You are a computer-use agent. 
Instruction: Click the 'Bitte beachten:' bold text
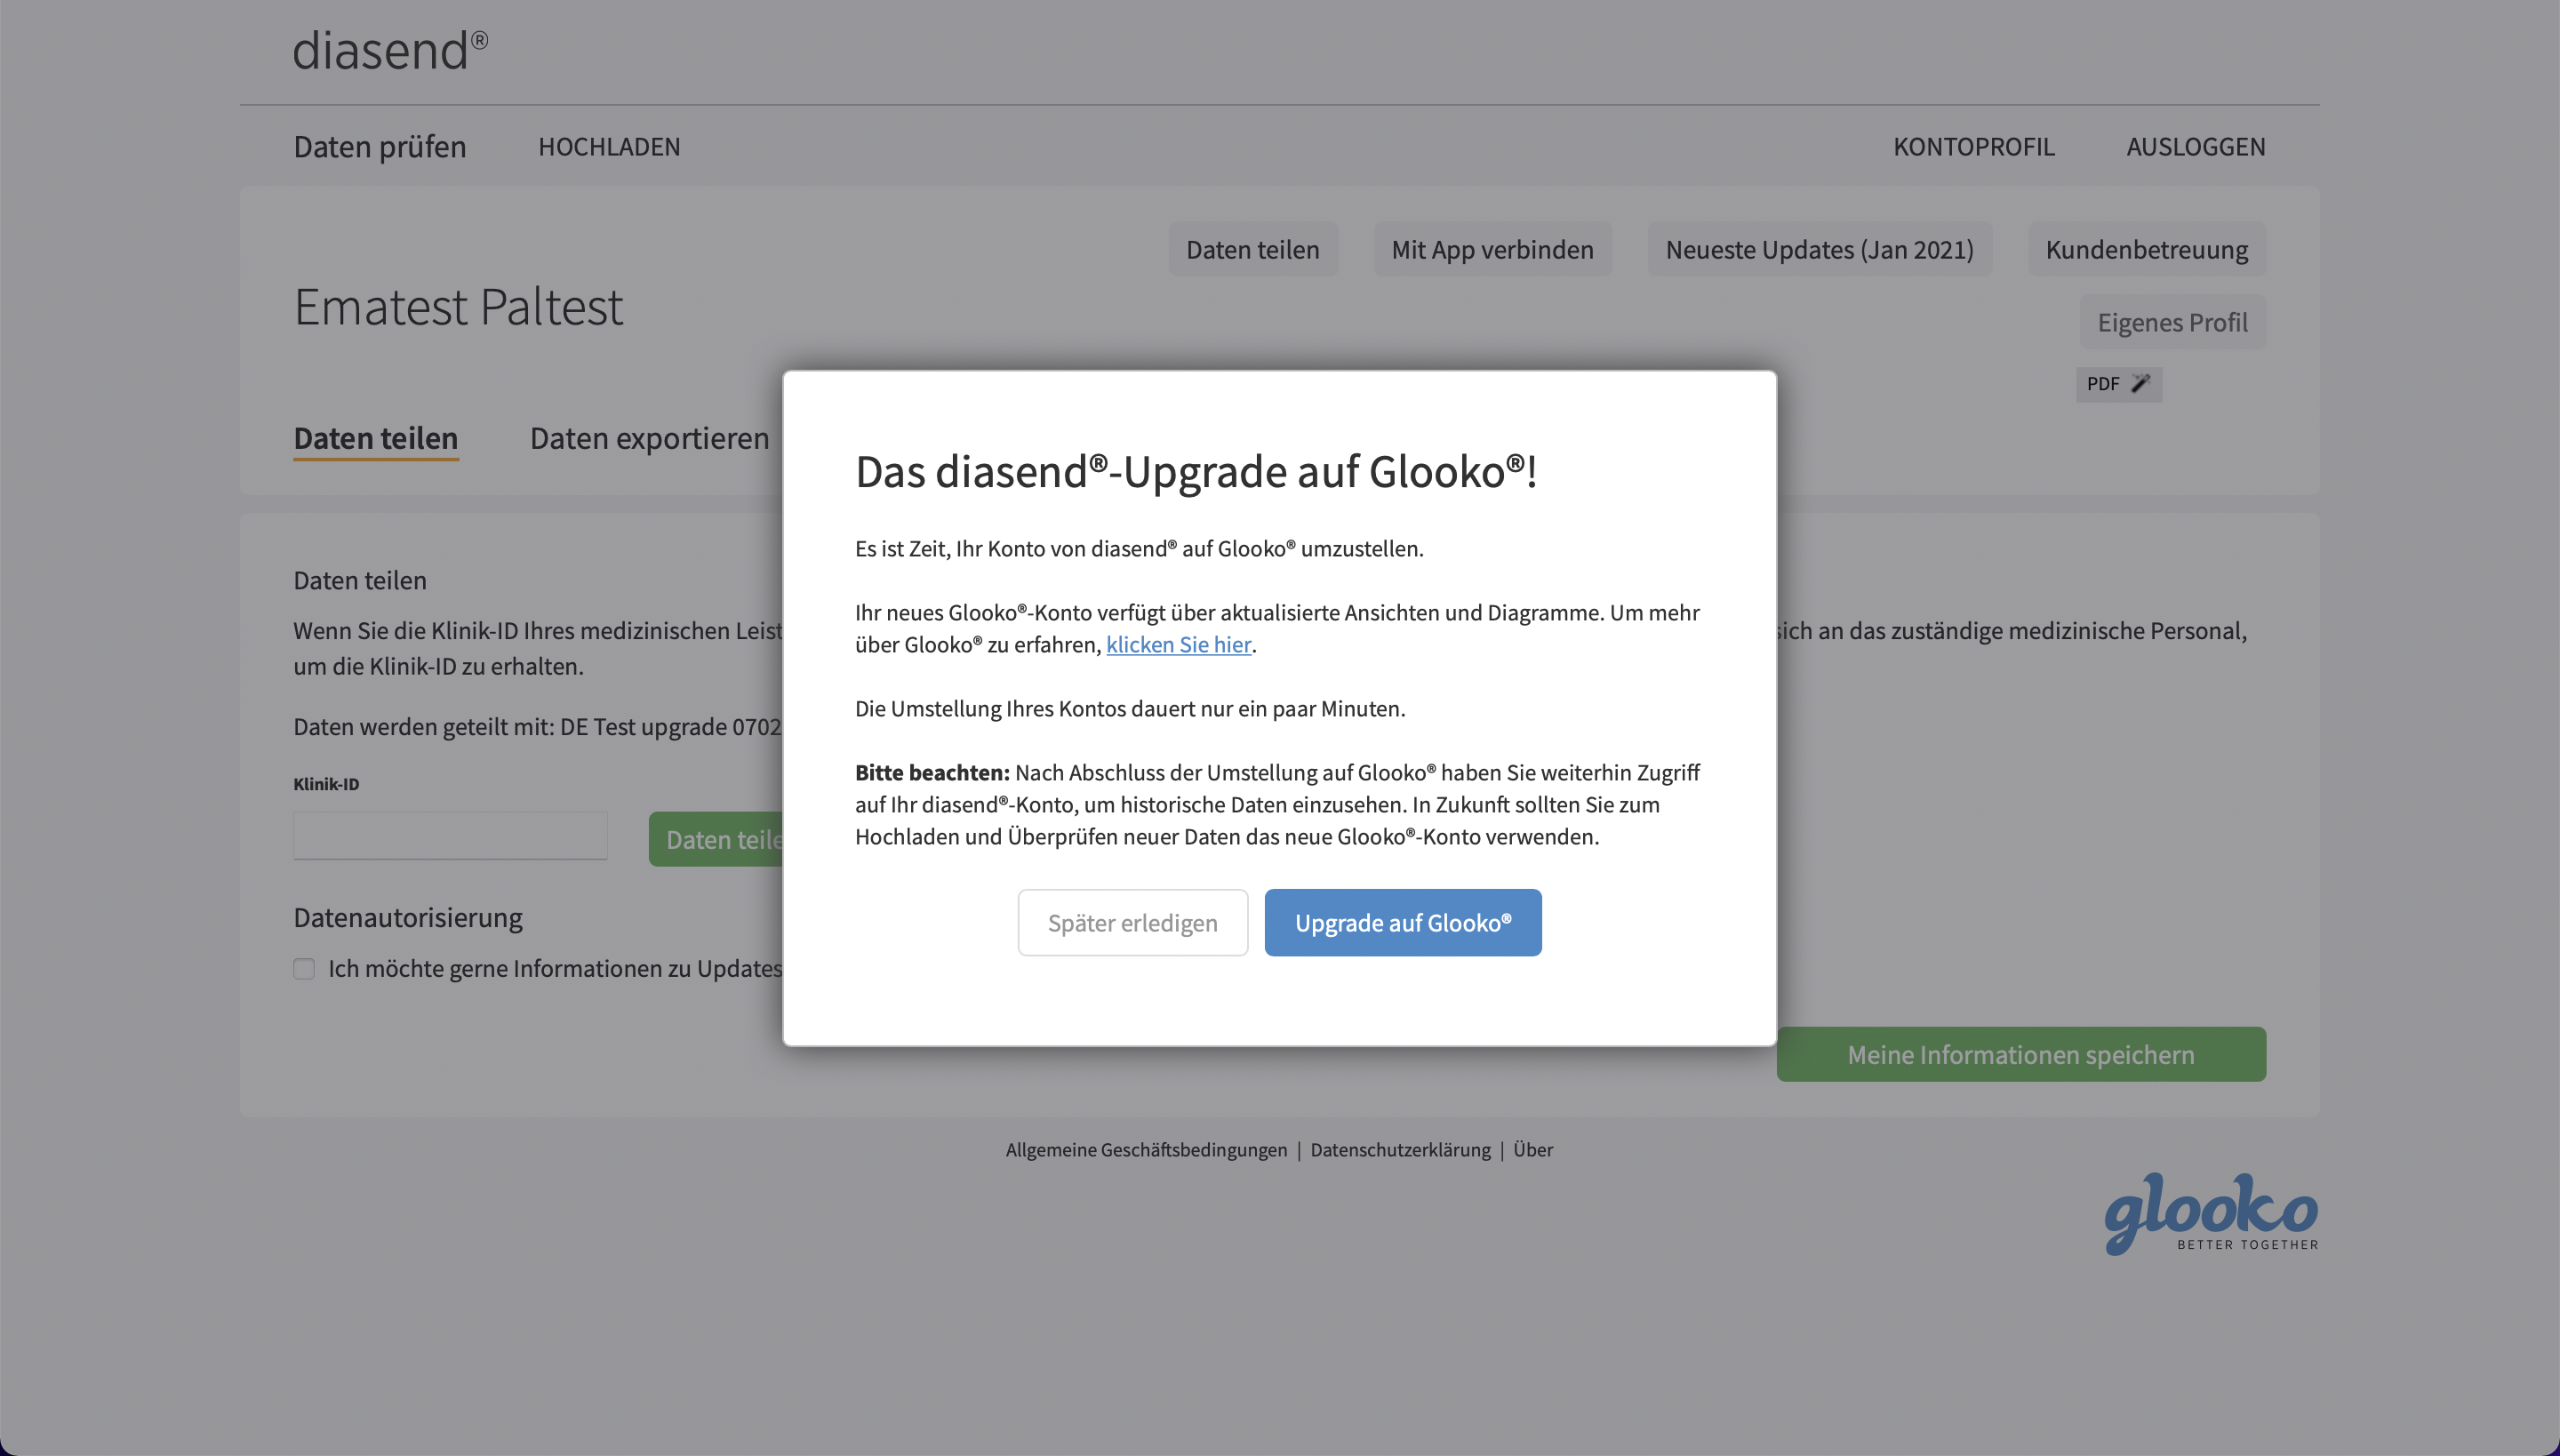[x=932, y=773]
